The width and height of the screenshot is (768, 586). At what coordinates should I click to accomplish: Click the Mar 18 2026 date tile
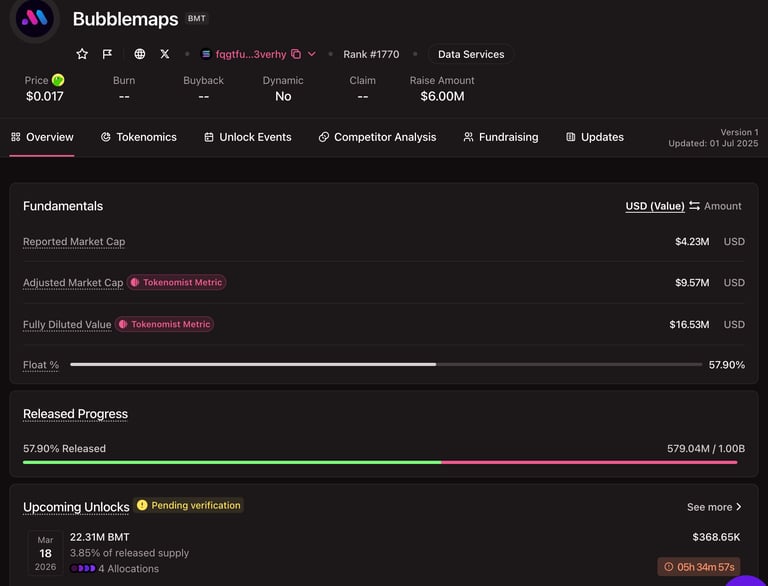(46, 553)
